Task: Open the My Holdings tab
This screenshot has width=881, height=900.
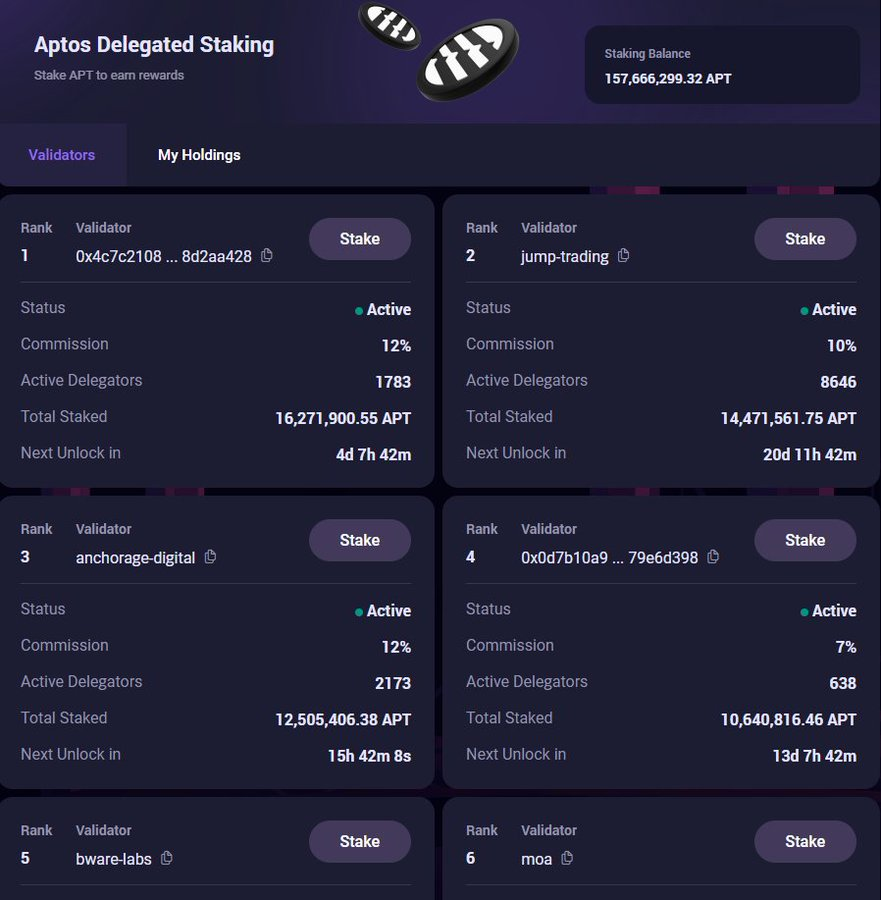Action: point(199,155)
